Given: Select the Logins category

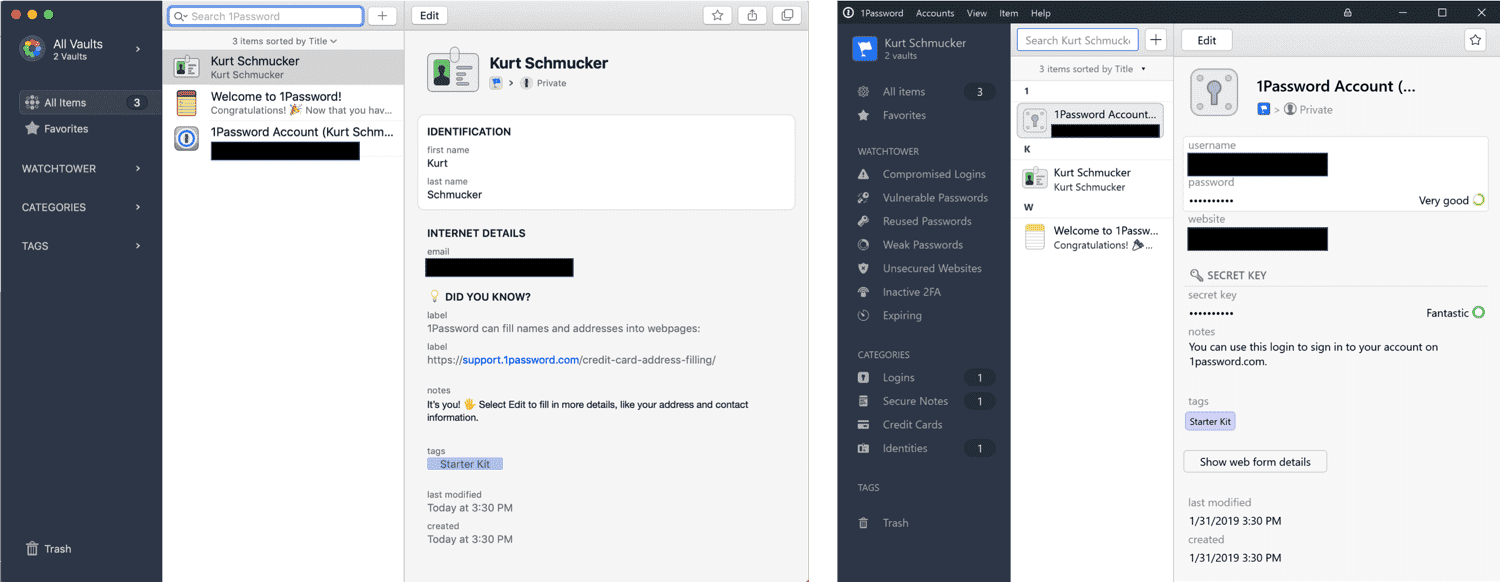Looking at the screenshot, I should point(925,378).
